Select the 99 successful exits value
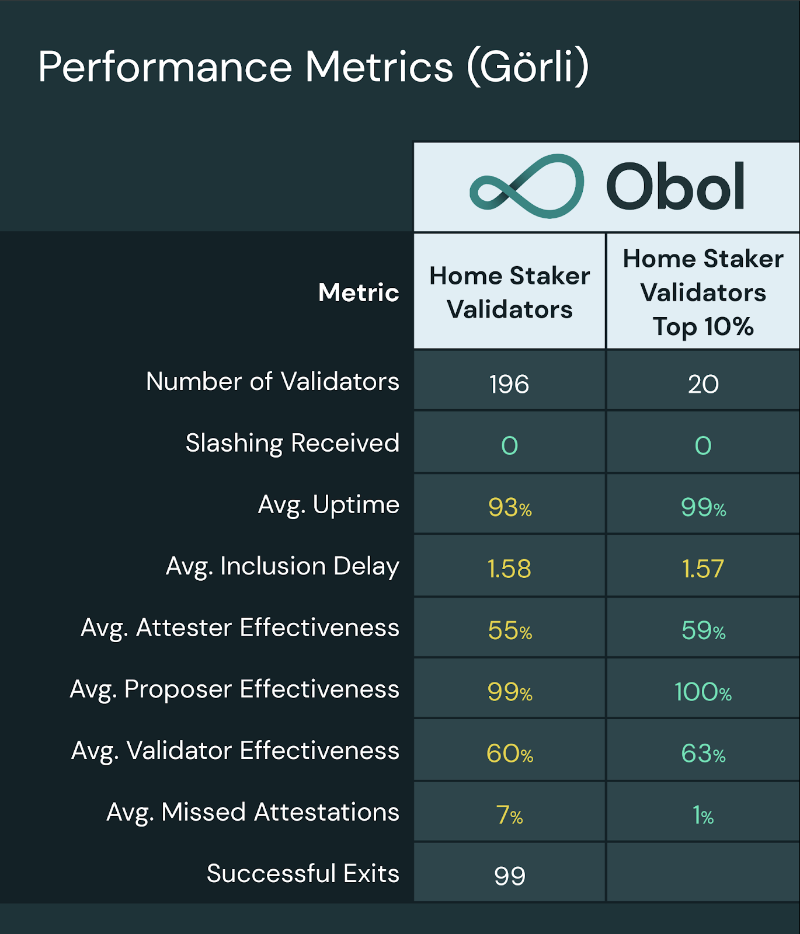800x934 pixels. coord(509,876)
